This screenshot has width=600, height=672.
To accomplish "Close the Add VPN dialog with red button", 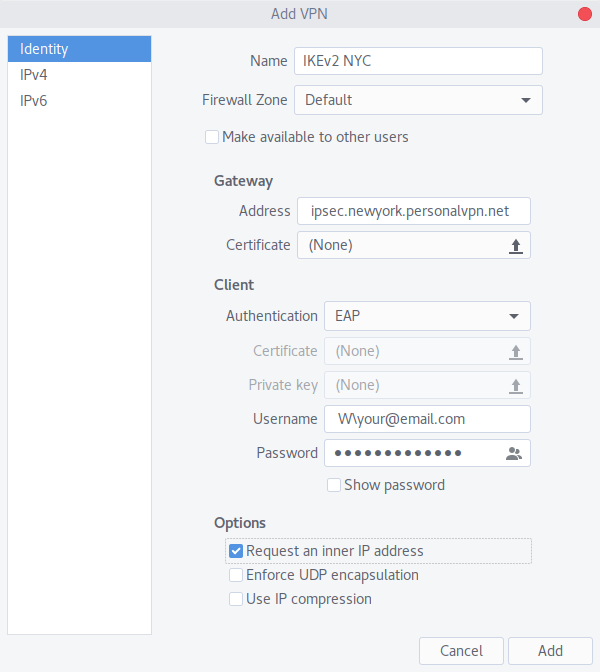I will (x=585, y=14).
